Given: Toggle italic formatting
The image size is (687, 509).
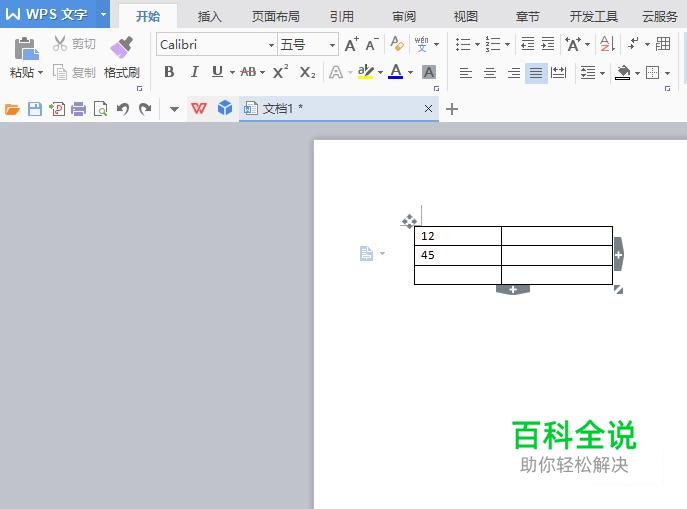Looking at the screenshot, I should tap(194, 72).
